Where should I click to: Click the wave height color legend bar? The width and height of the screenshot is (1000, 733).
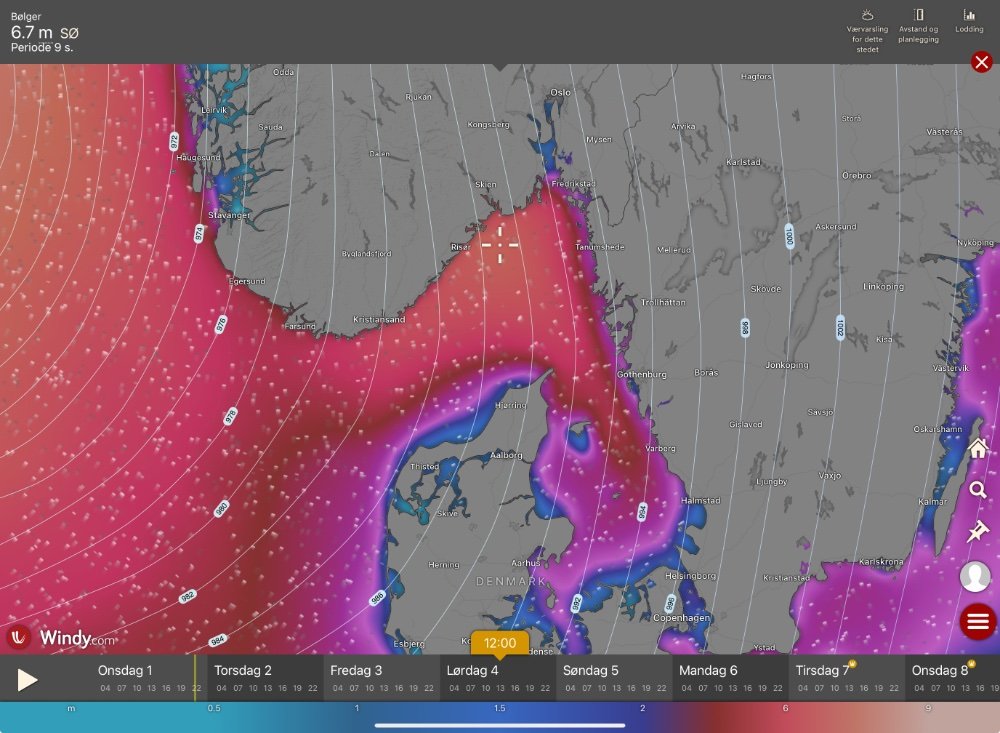500,716
